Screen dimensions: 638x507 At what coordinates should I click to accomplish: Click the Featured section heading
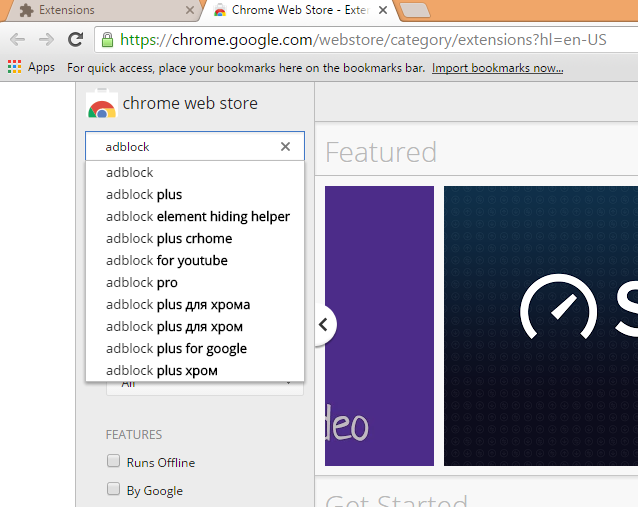click(x=381, y=152)
